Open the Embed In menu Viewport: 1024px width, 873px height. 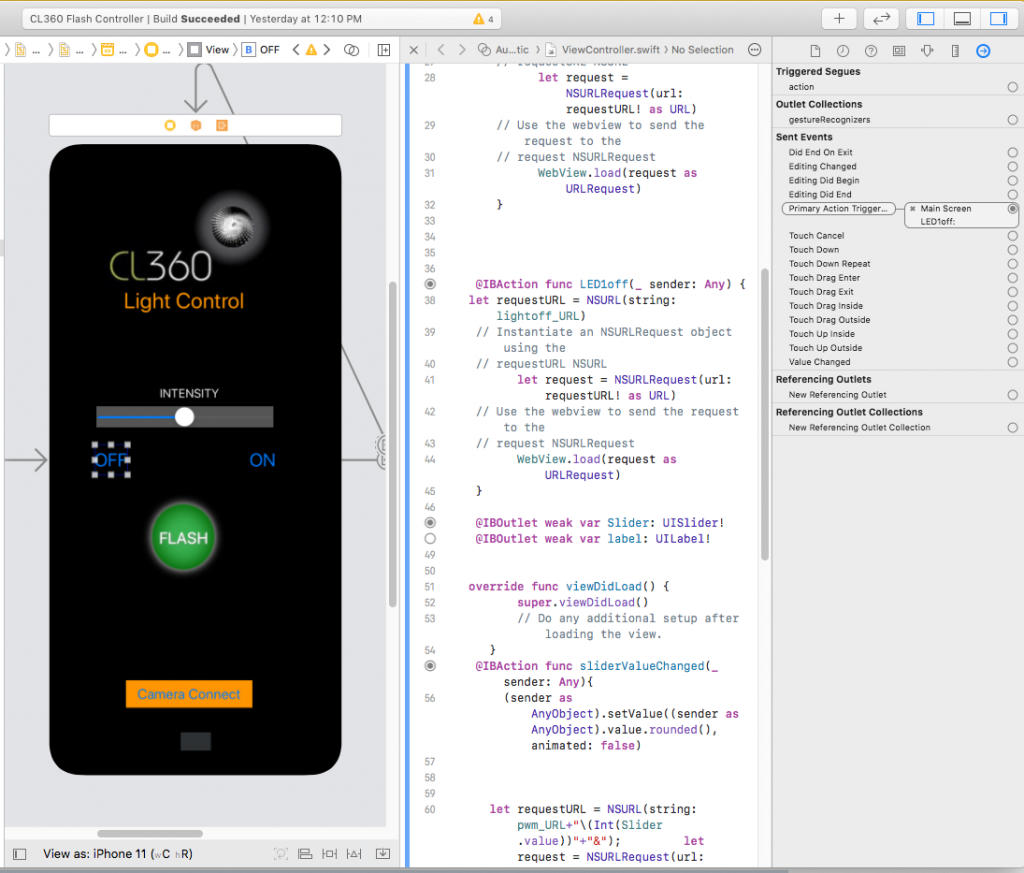pyautogui.click(x=383, y=854)
